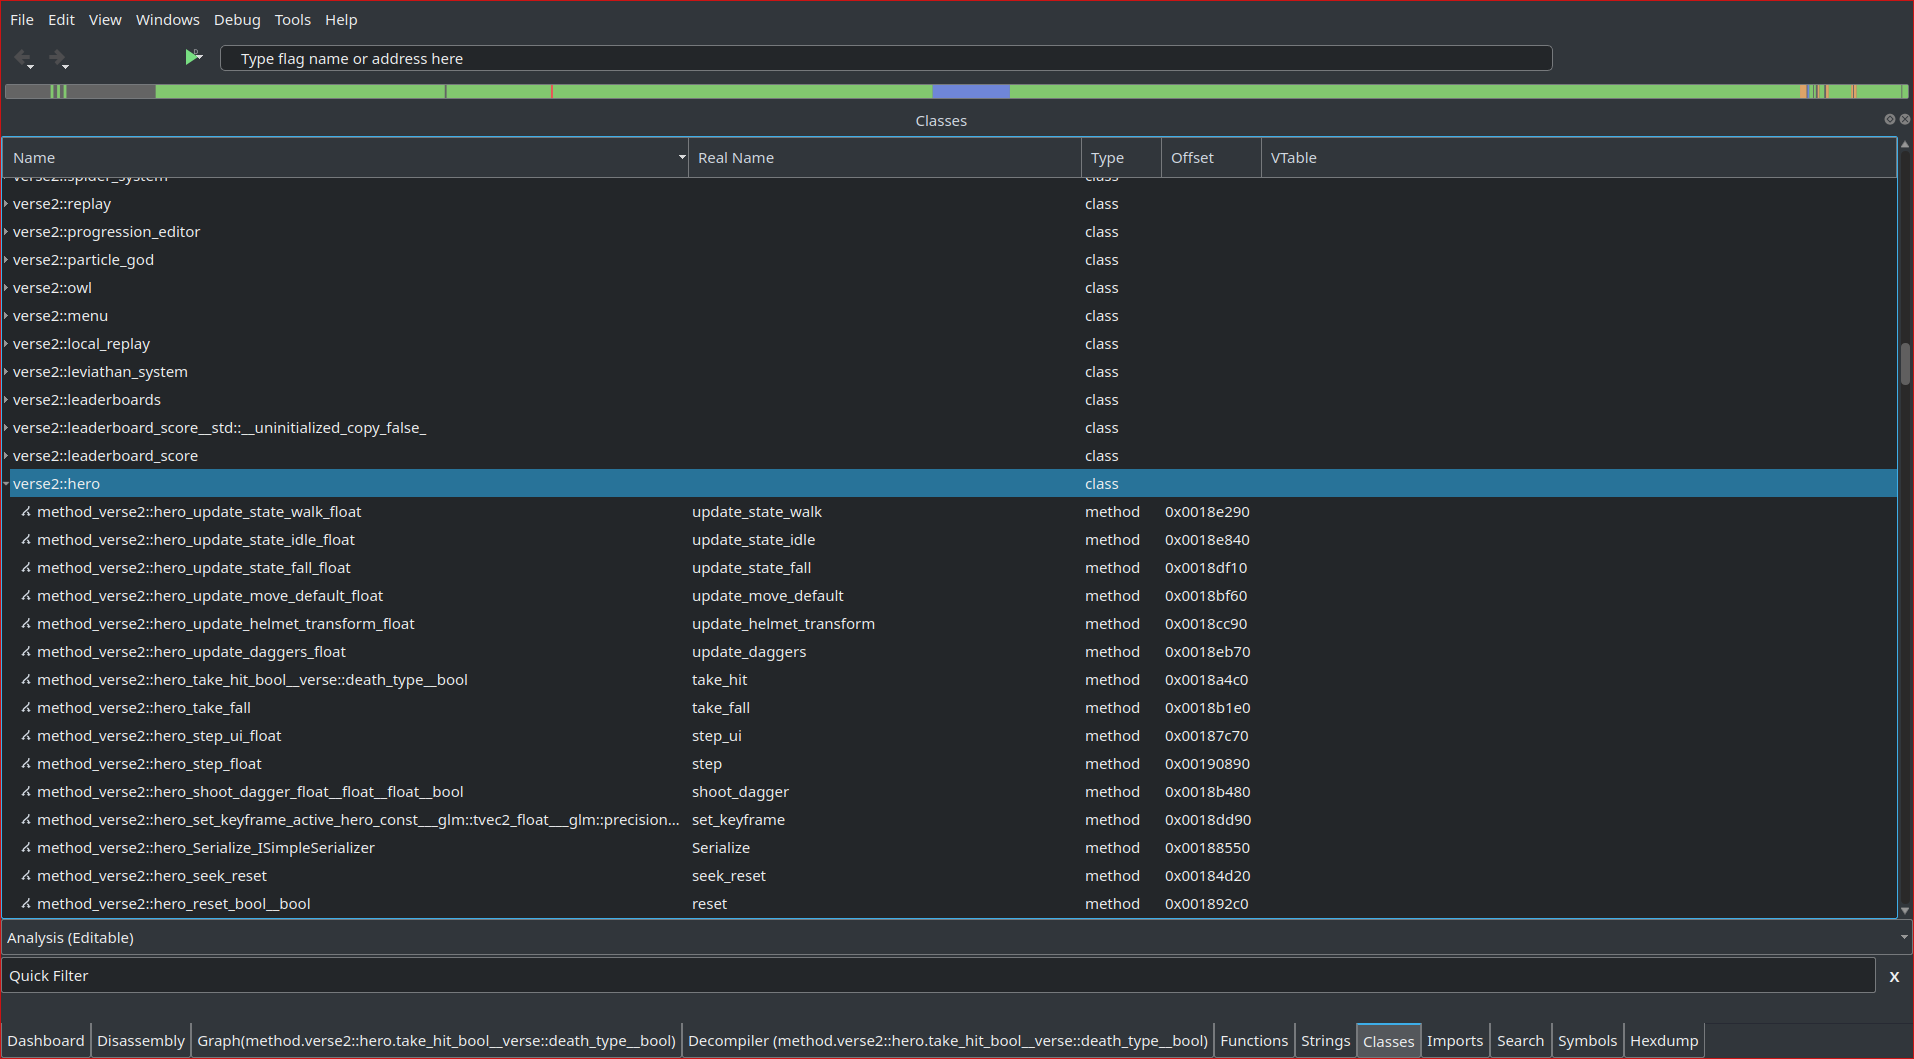Viewport: 1914px width, 1059px height.
Task: Open the Edit menu
Action: [x=61, y=20]
